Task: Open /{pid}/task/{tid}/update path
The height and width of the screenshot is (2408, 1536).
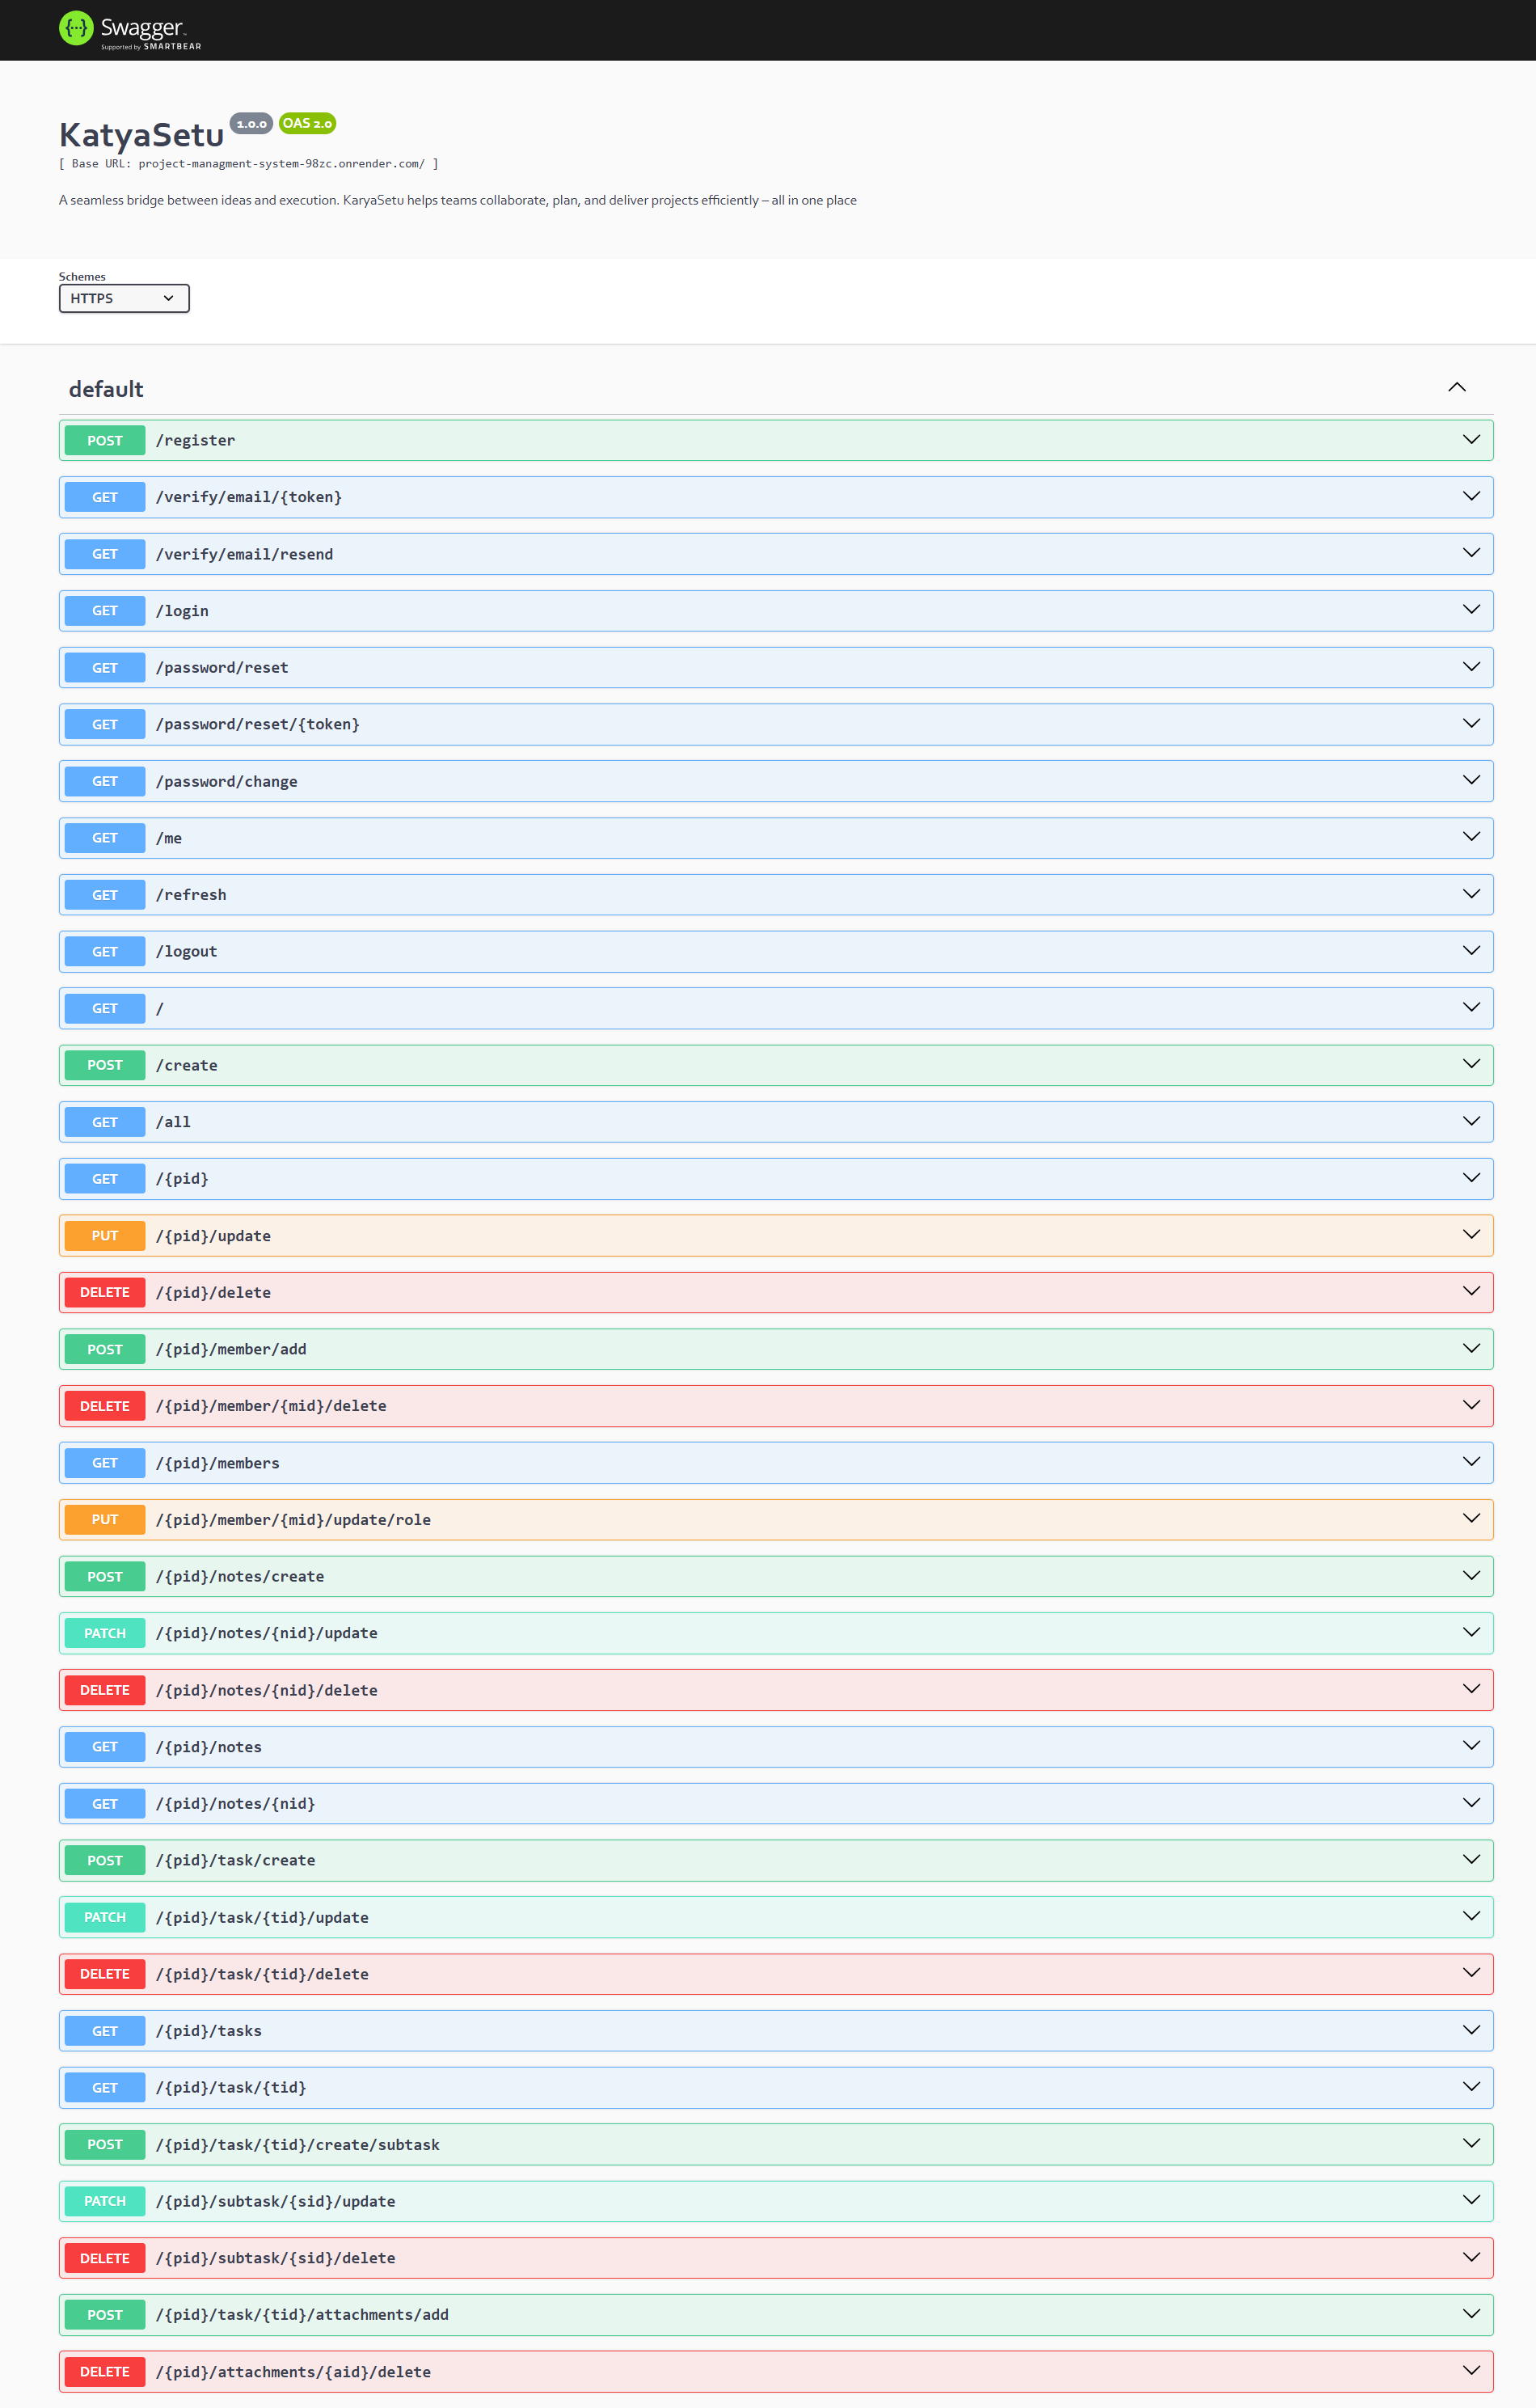Action: tap(262, 1917)
